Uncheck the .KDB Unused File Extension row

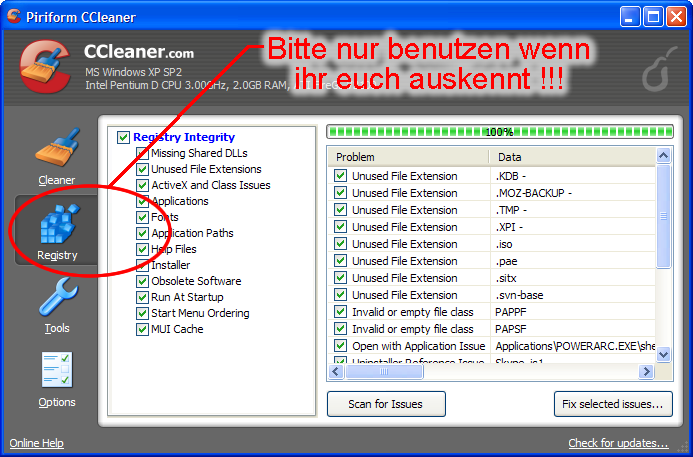[341, 177]
